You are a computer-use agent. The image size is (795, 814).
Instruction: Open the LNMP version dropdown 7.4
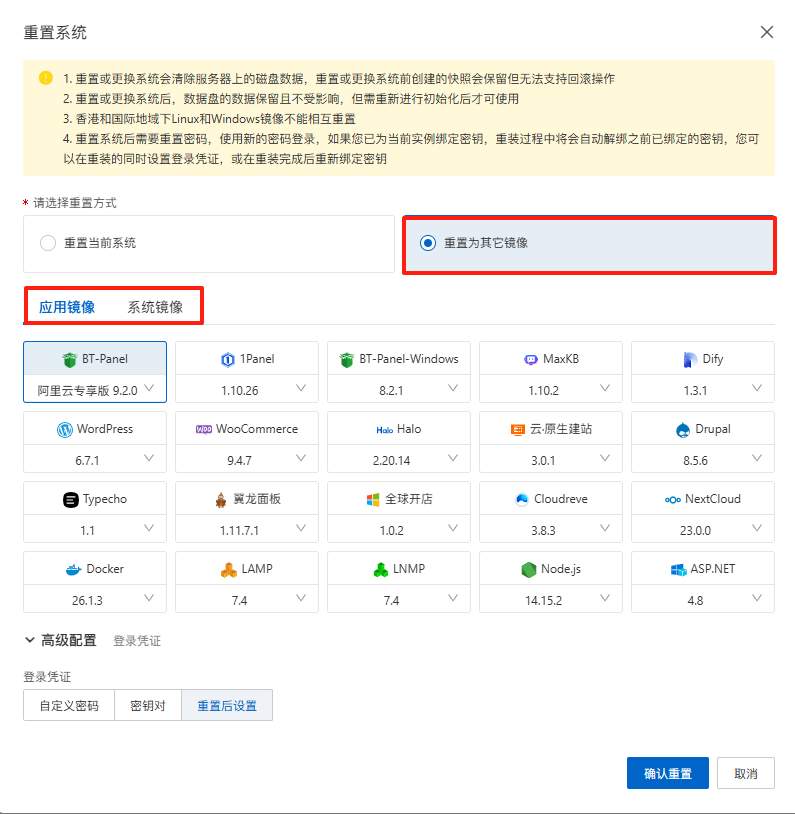tap(399, 599)
